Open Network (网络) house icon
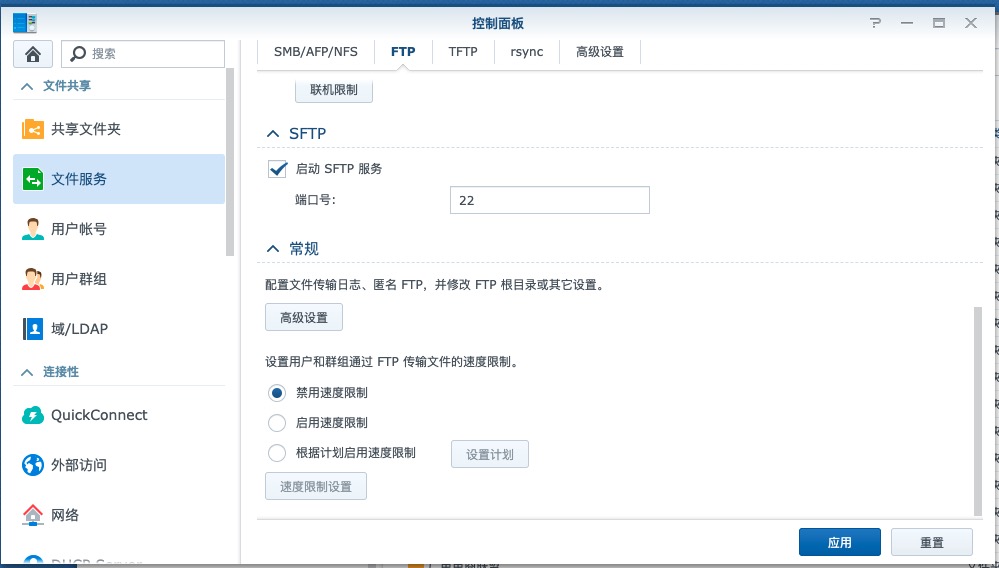The height and width of the screenshot is (568, 999). [33, 515]
